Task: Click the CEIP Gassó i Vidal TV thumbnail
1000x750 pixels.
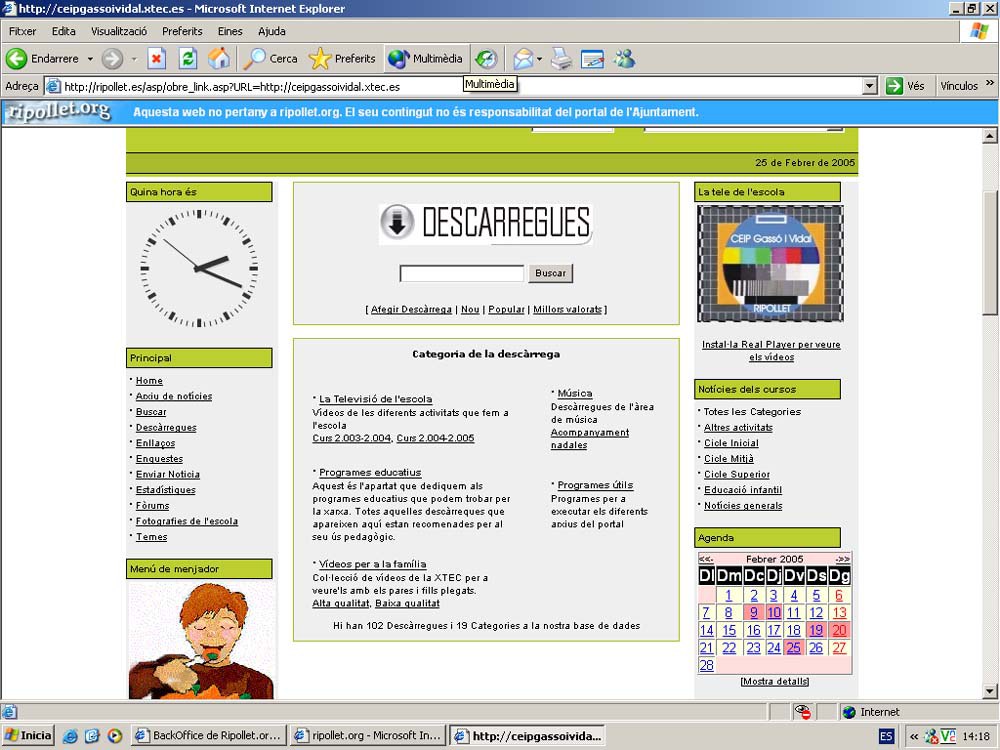Action: click(770, 264)
